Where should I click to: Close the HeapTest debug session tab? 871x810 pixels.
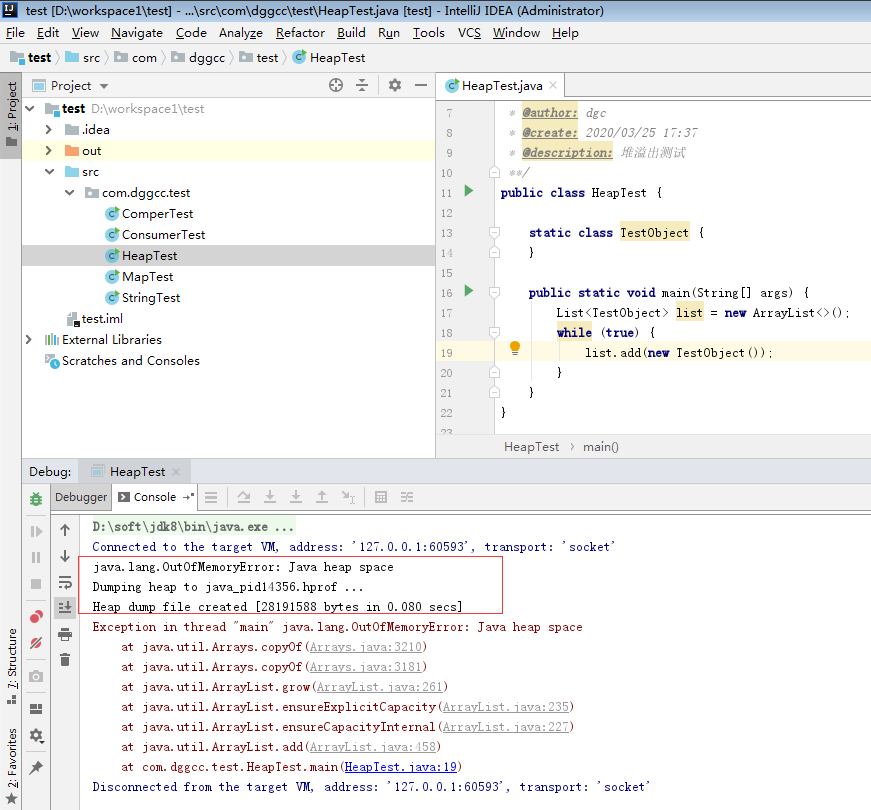coord(176,472)
